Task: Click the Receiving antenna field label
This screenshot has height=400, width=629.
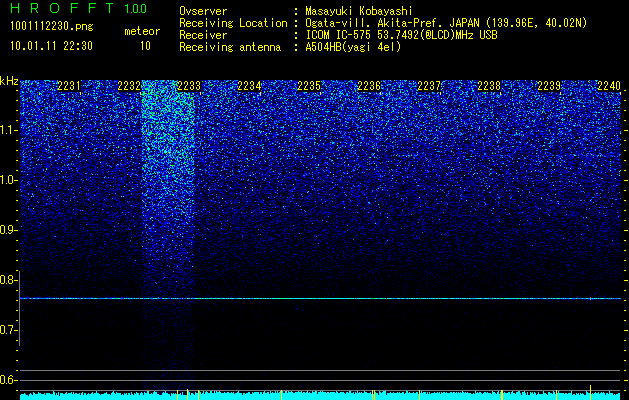Action: [x=230, y=47]
